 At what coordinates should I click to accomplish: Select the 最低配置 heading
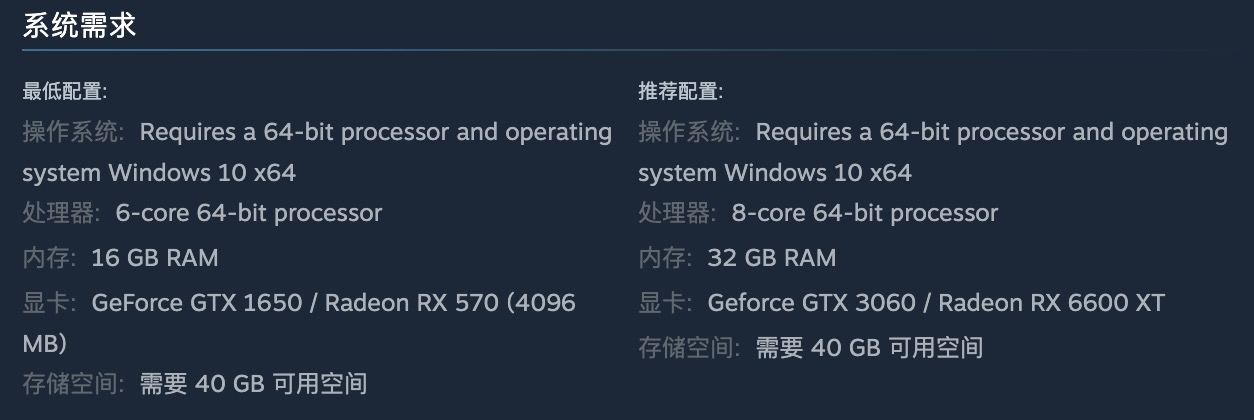(64, 92)
